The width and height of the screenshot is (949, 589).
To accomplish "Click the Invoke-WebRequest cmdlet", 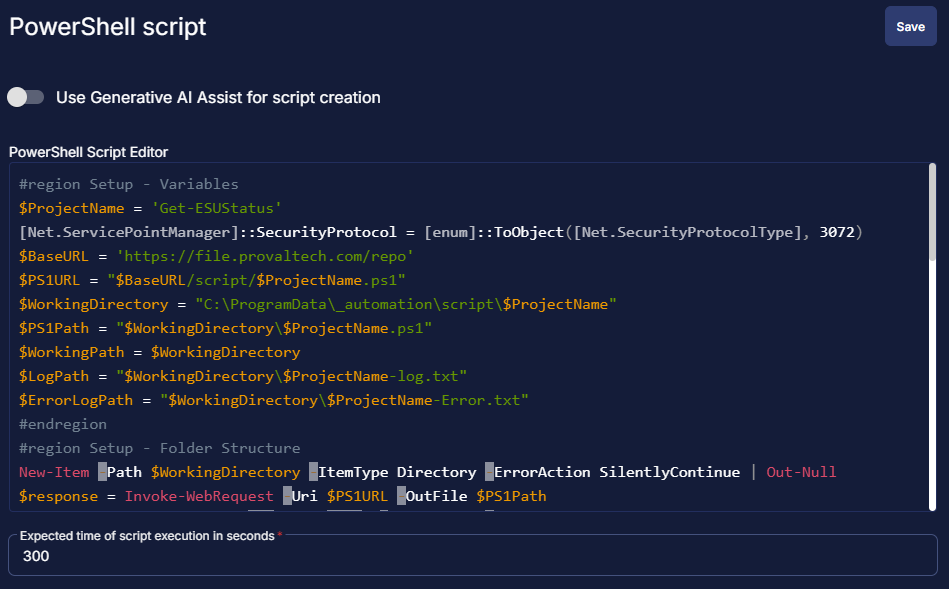I will 200,495.
